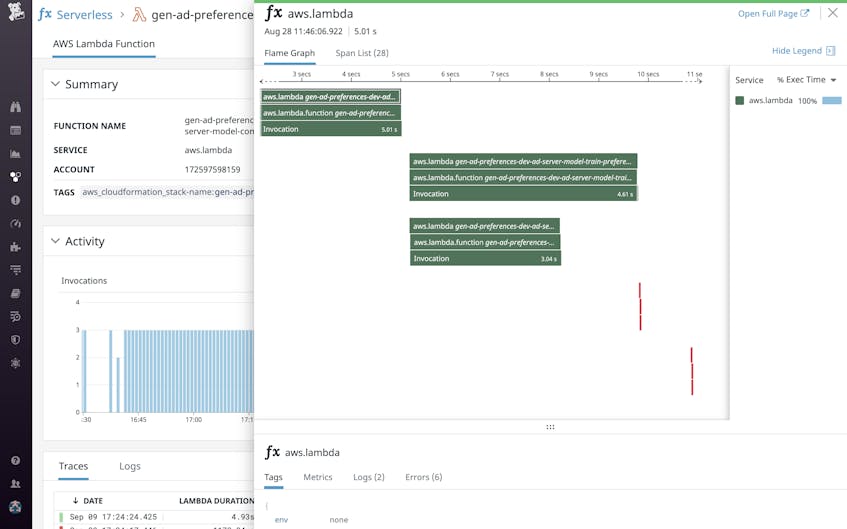Image resolution: width=847 pixels, height=529 pixels.
Task: Select the AWS Lambda Function tab
Action: 104,44
